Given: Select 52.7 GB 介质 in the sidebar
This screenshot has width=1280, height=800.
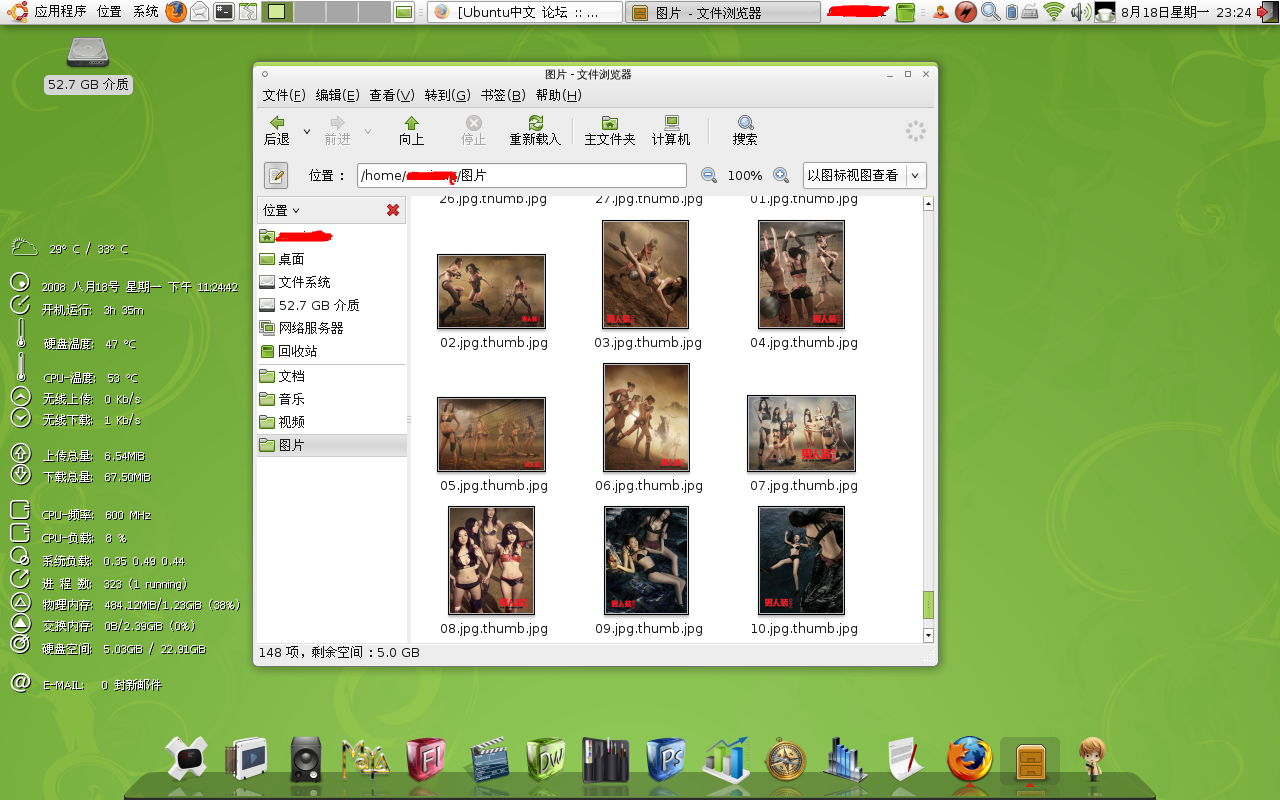Looking at the screenshot, I should 332,305.
